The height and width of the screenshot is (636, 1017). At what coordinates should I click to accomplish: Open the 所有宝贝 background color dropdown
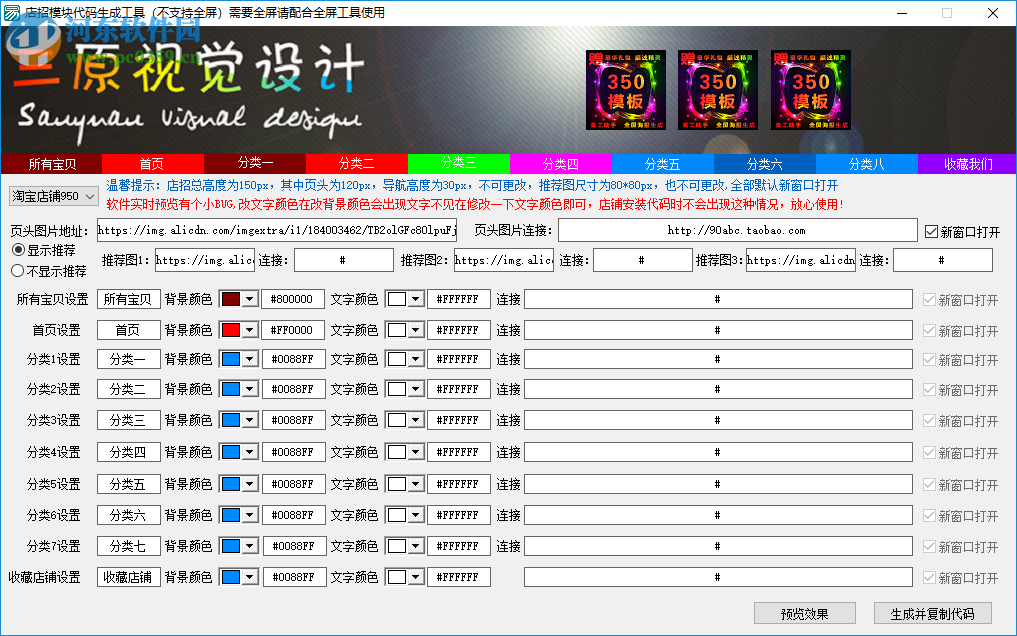tap(250, 298)
